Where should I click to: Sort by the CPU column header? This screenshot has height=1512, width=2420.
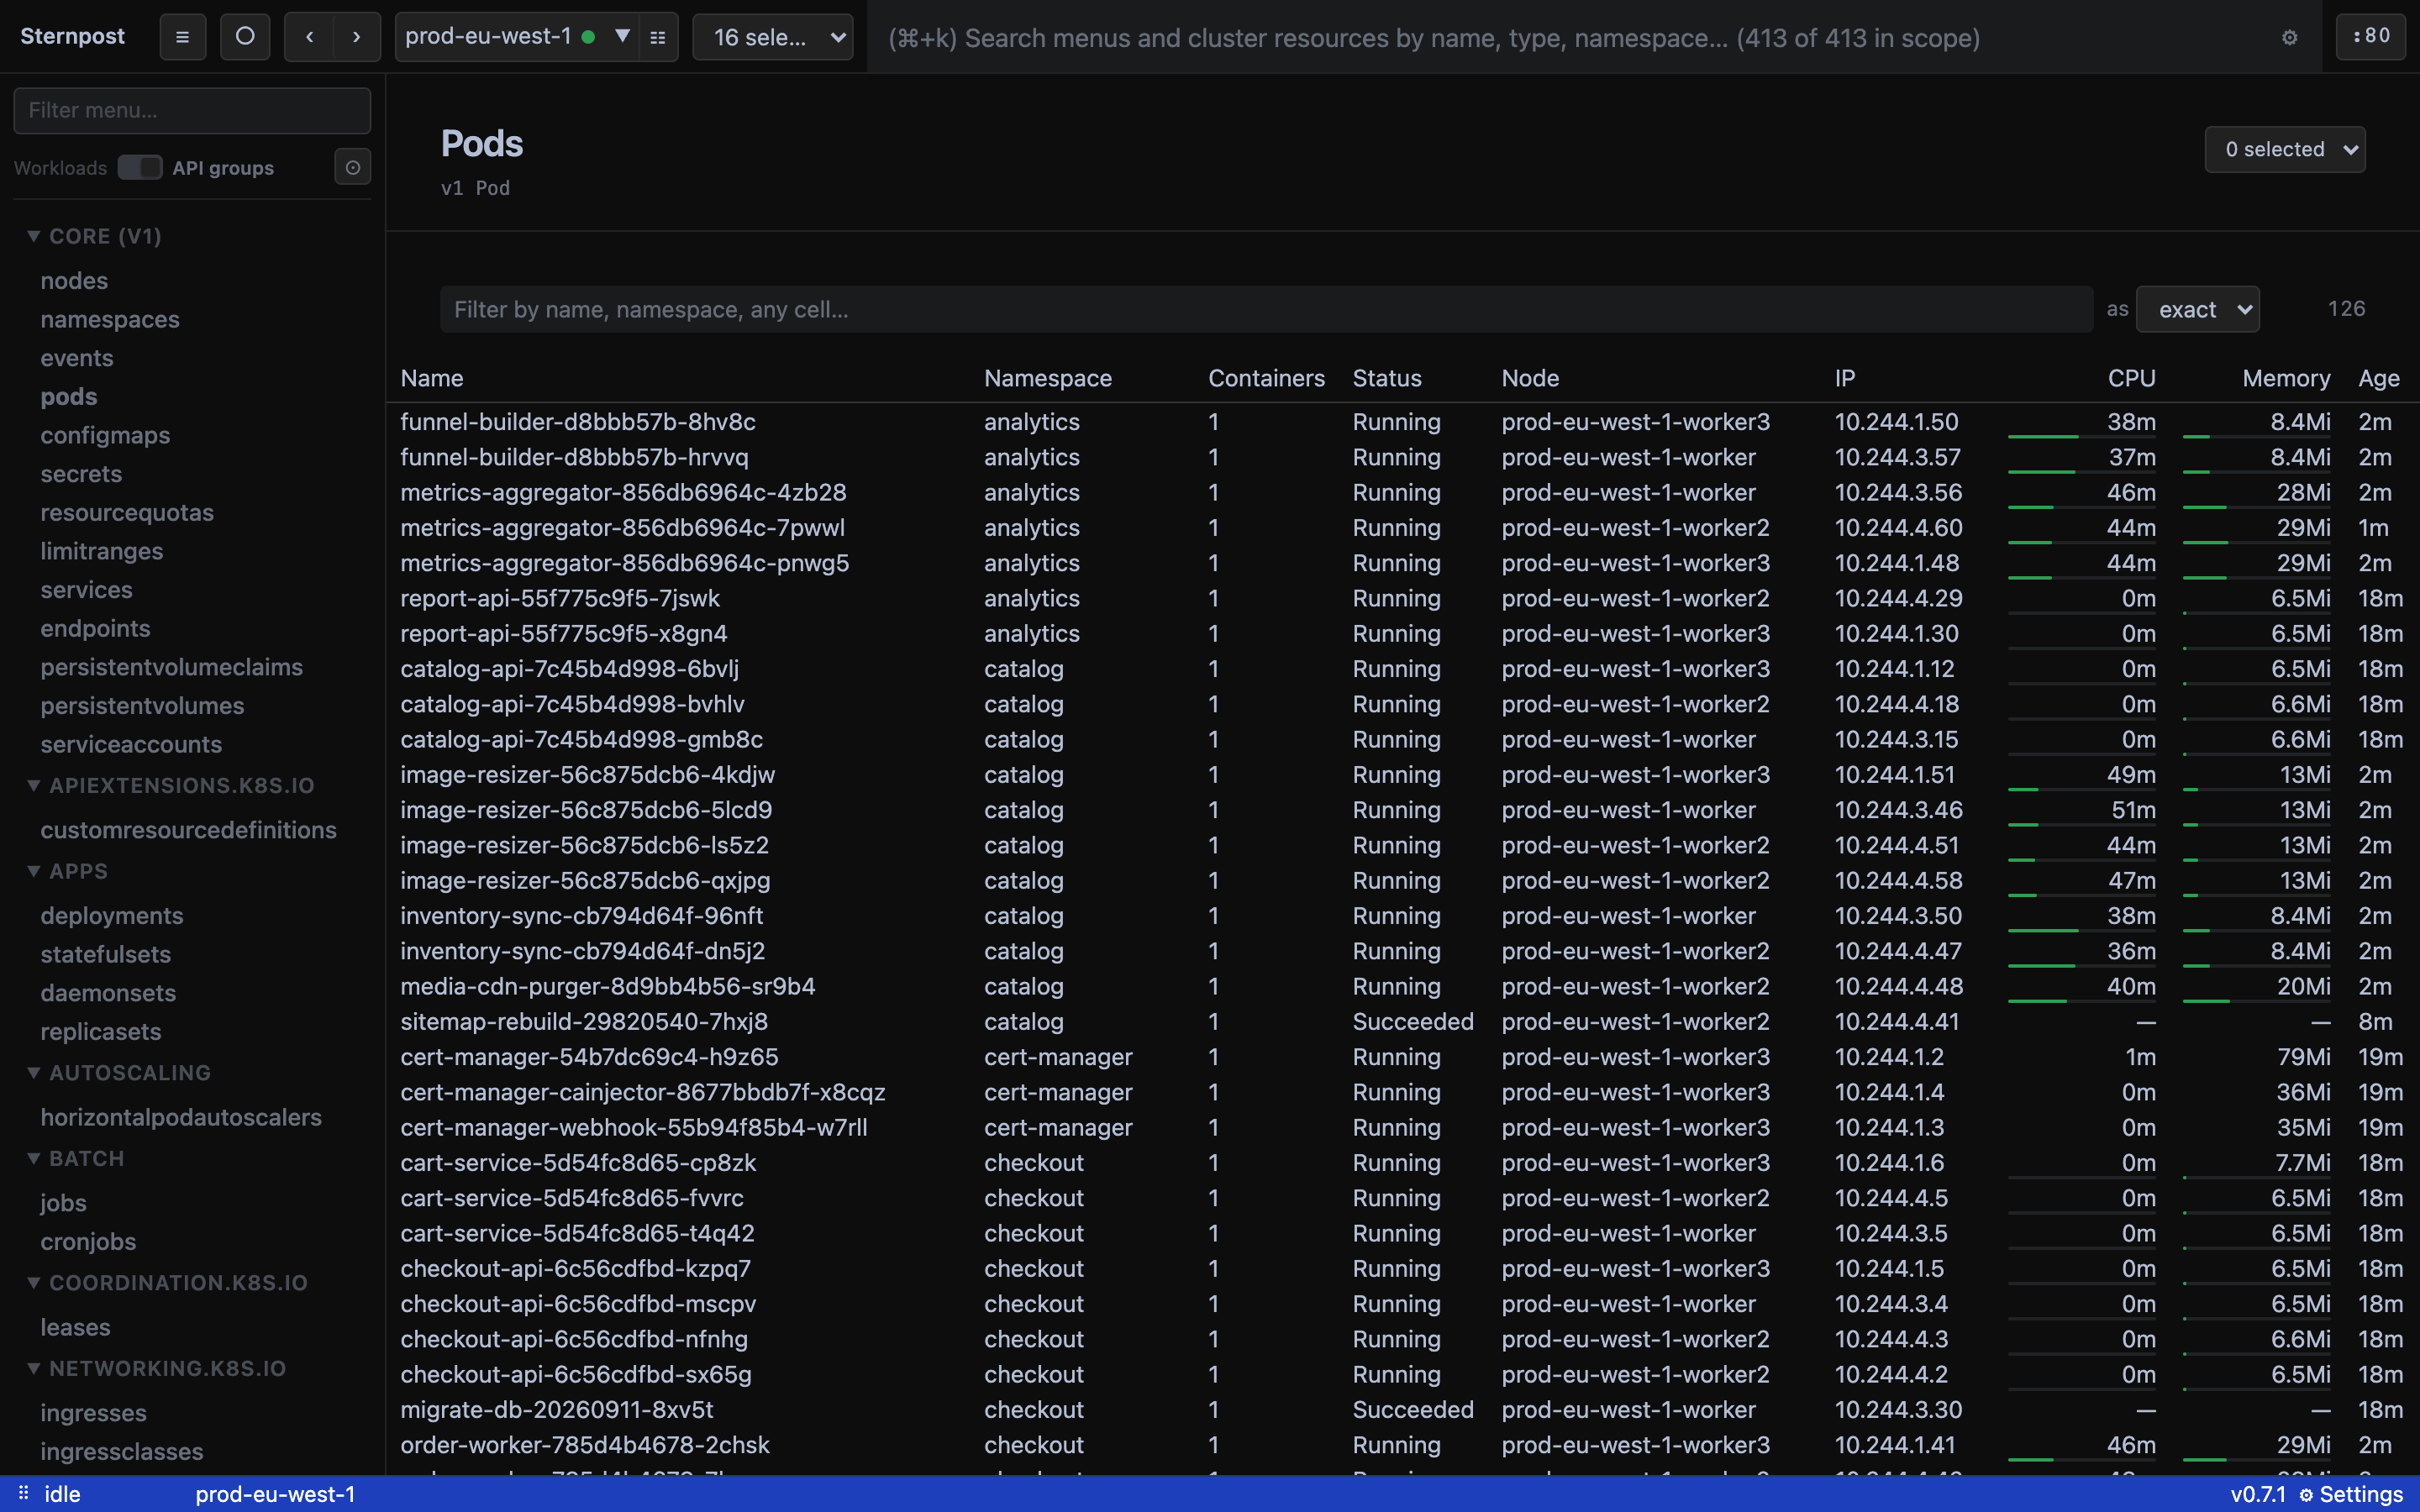(2131, 378)
